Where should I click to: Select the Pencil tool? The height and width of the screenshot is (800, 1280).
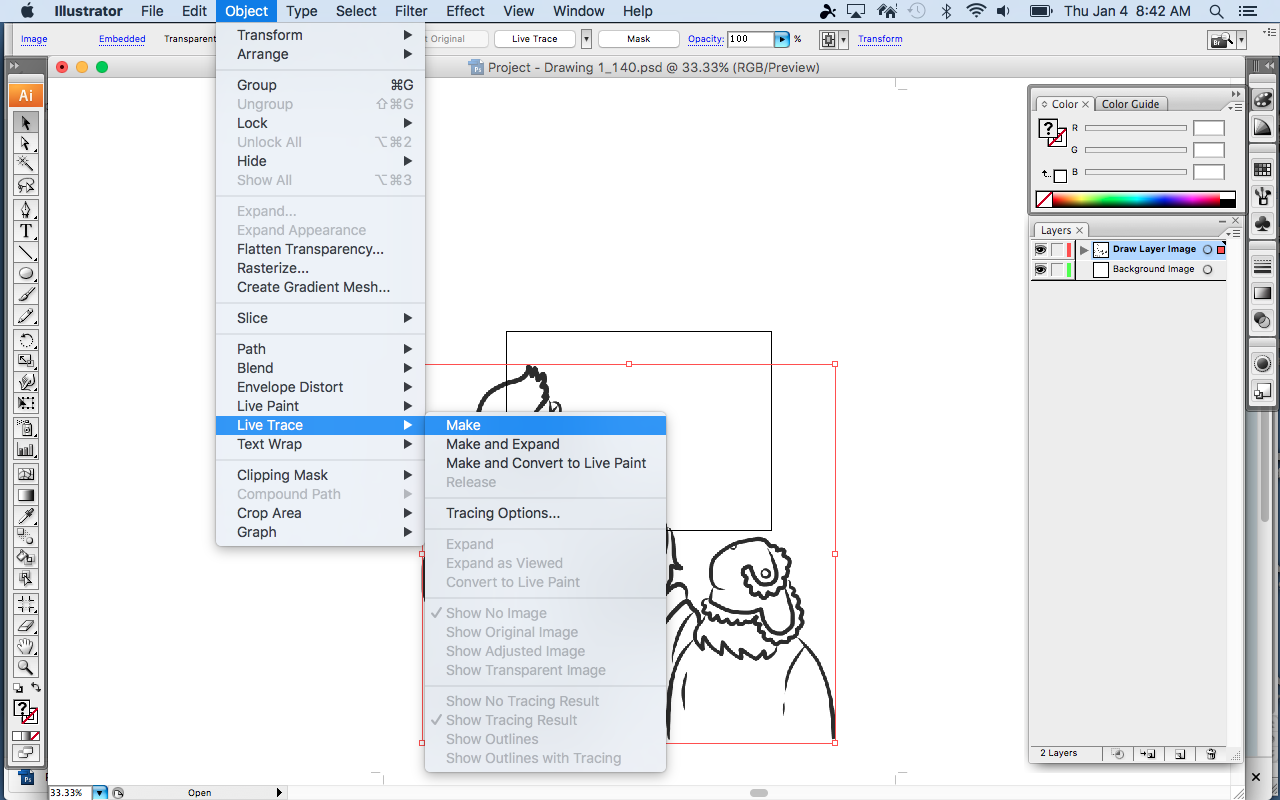[x=26, y=315]
